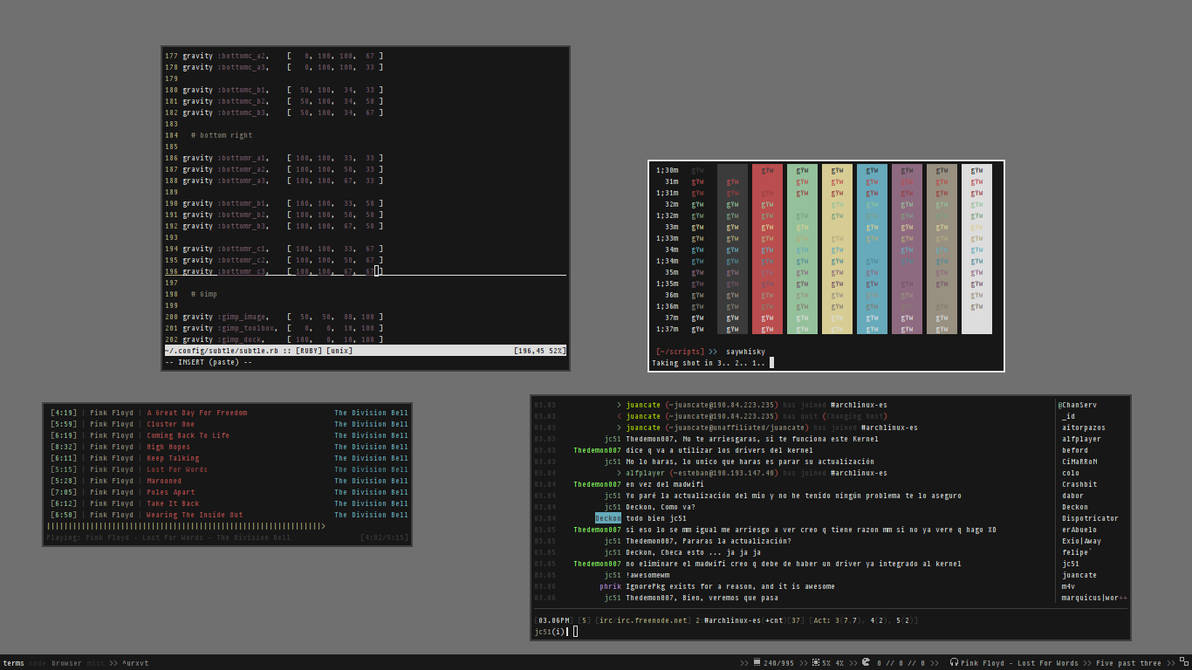Image resolution: width=1192 pixels, height=670 pixels.
Task: Click the '03.06PM' time in IRC status bar
Action: pos(554,621)
